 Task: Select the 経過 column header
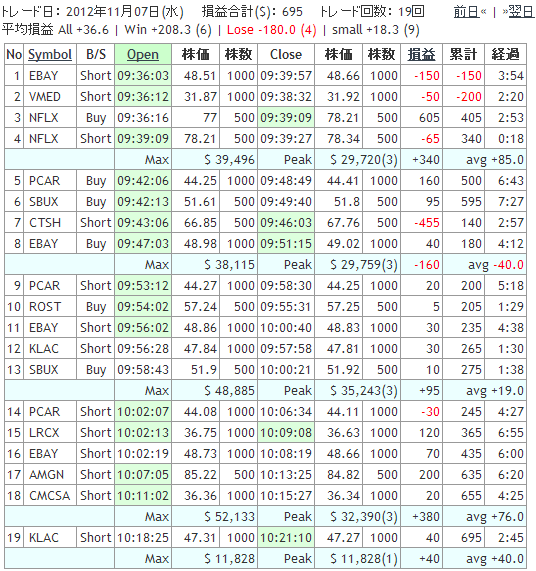(x=505, y=55)
